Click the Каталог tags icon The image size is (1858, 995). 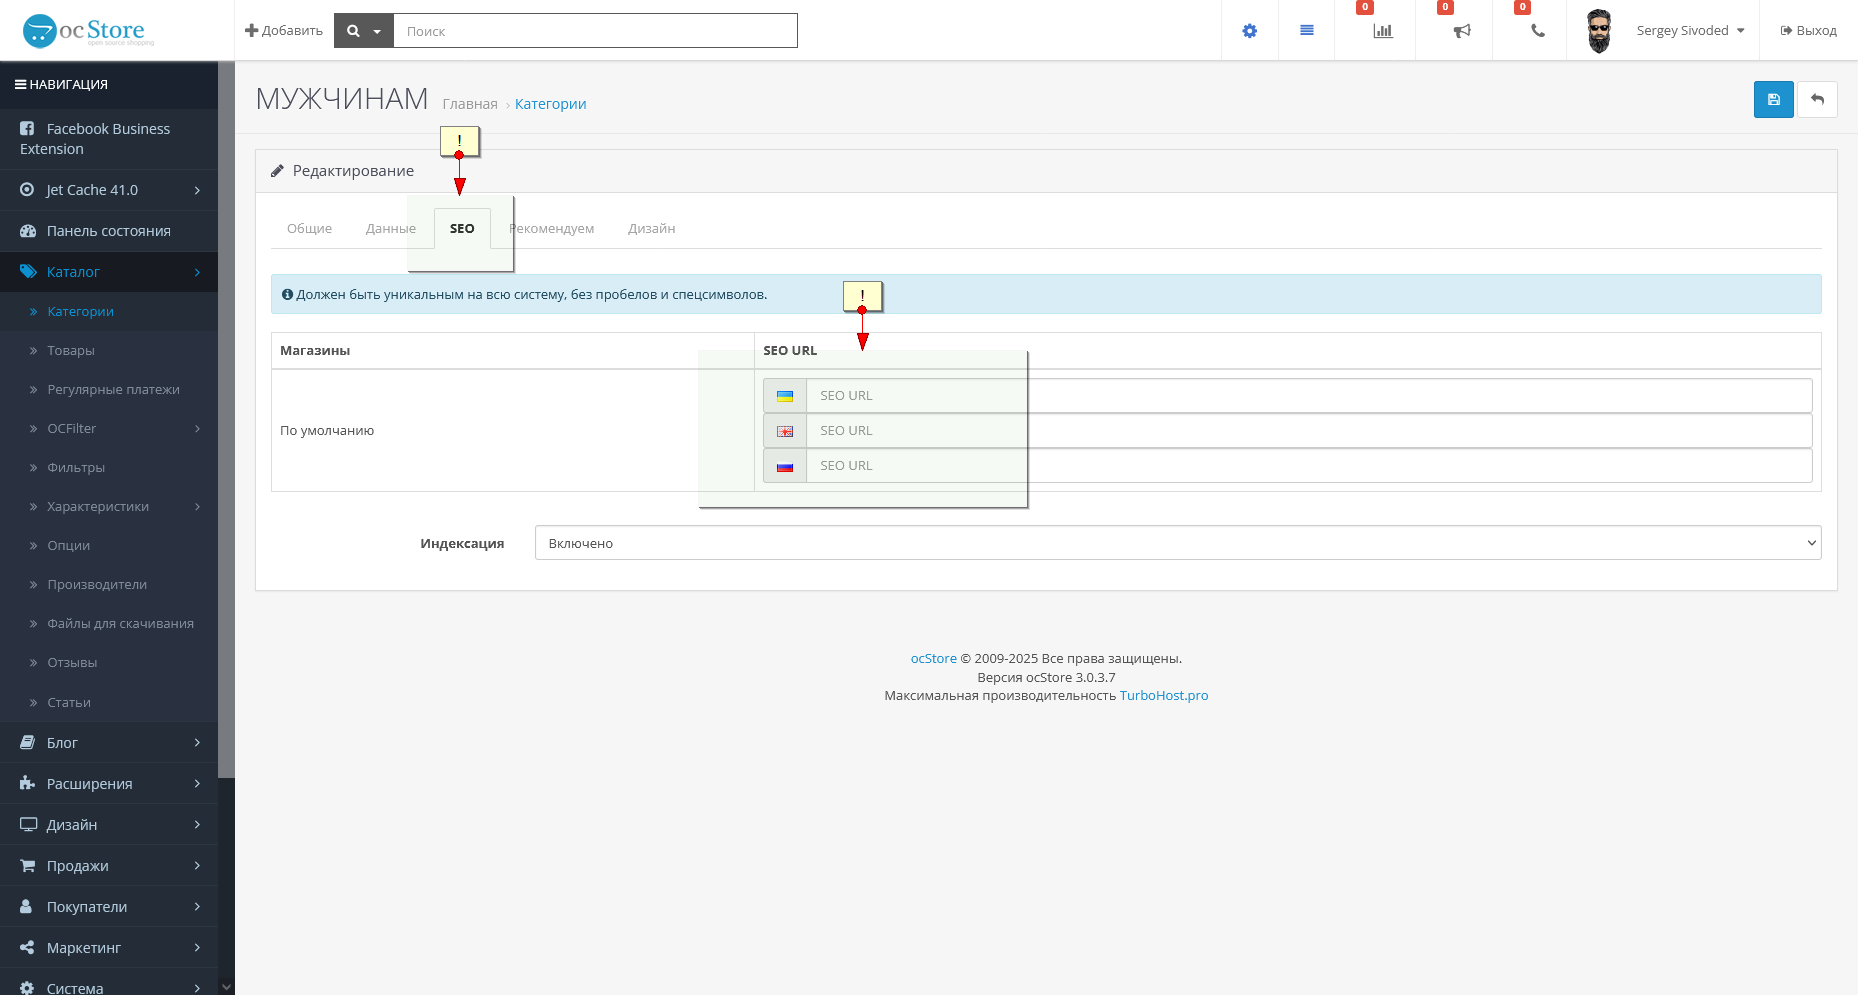28,272
